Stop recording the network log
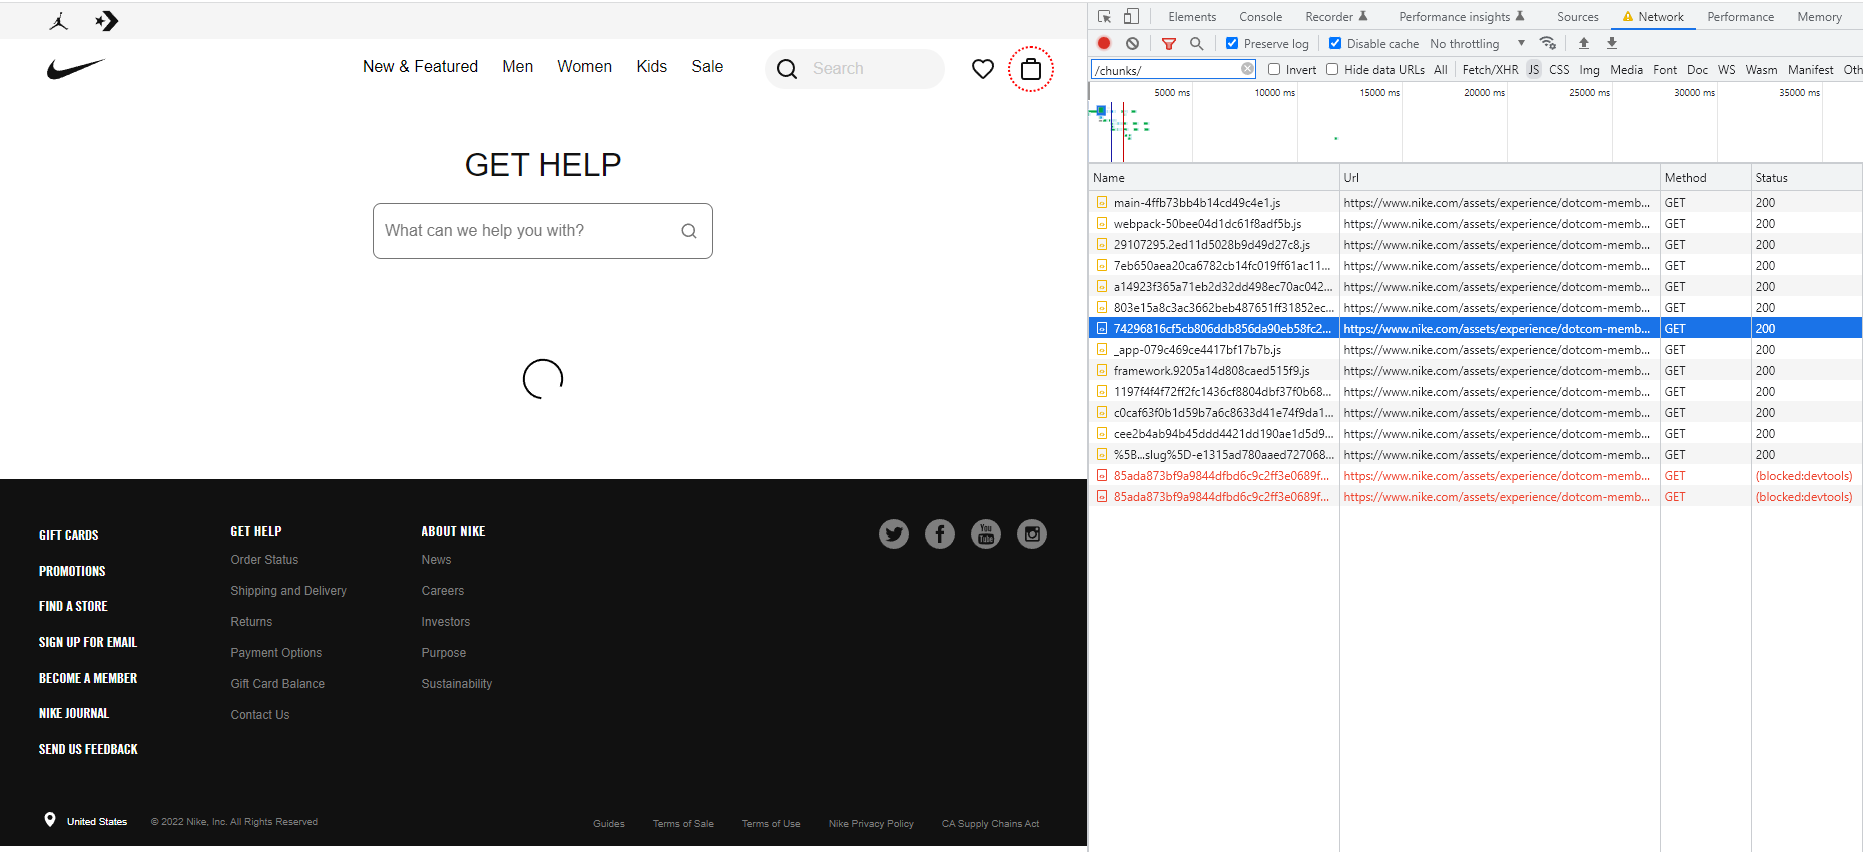The image size is (1863, 852). coord(1104,43)
